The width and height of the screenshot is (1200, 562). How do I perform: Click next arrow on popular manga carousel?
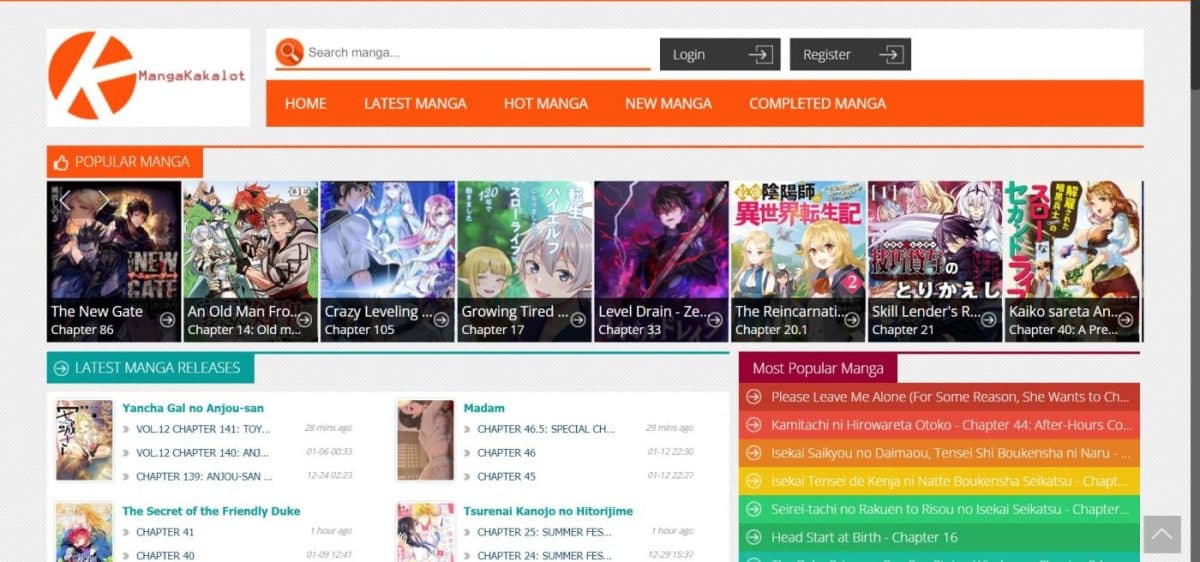[102, 200]
